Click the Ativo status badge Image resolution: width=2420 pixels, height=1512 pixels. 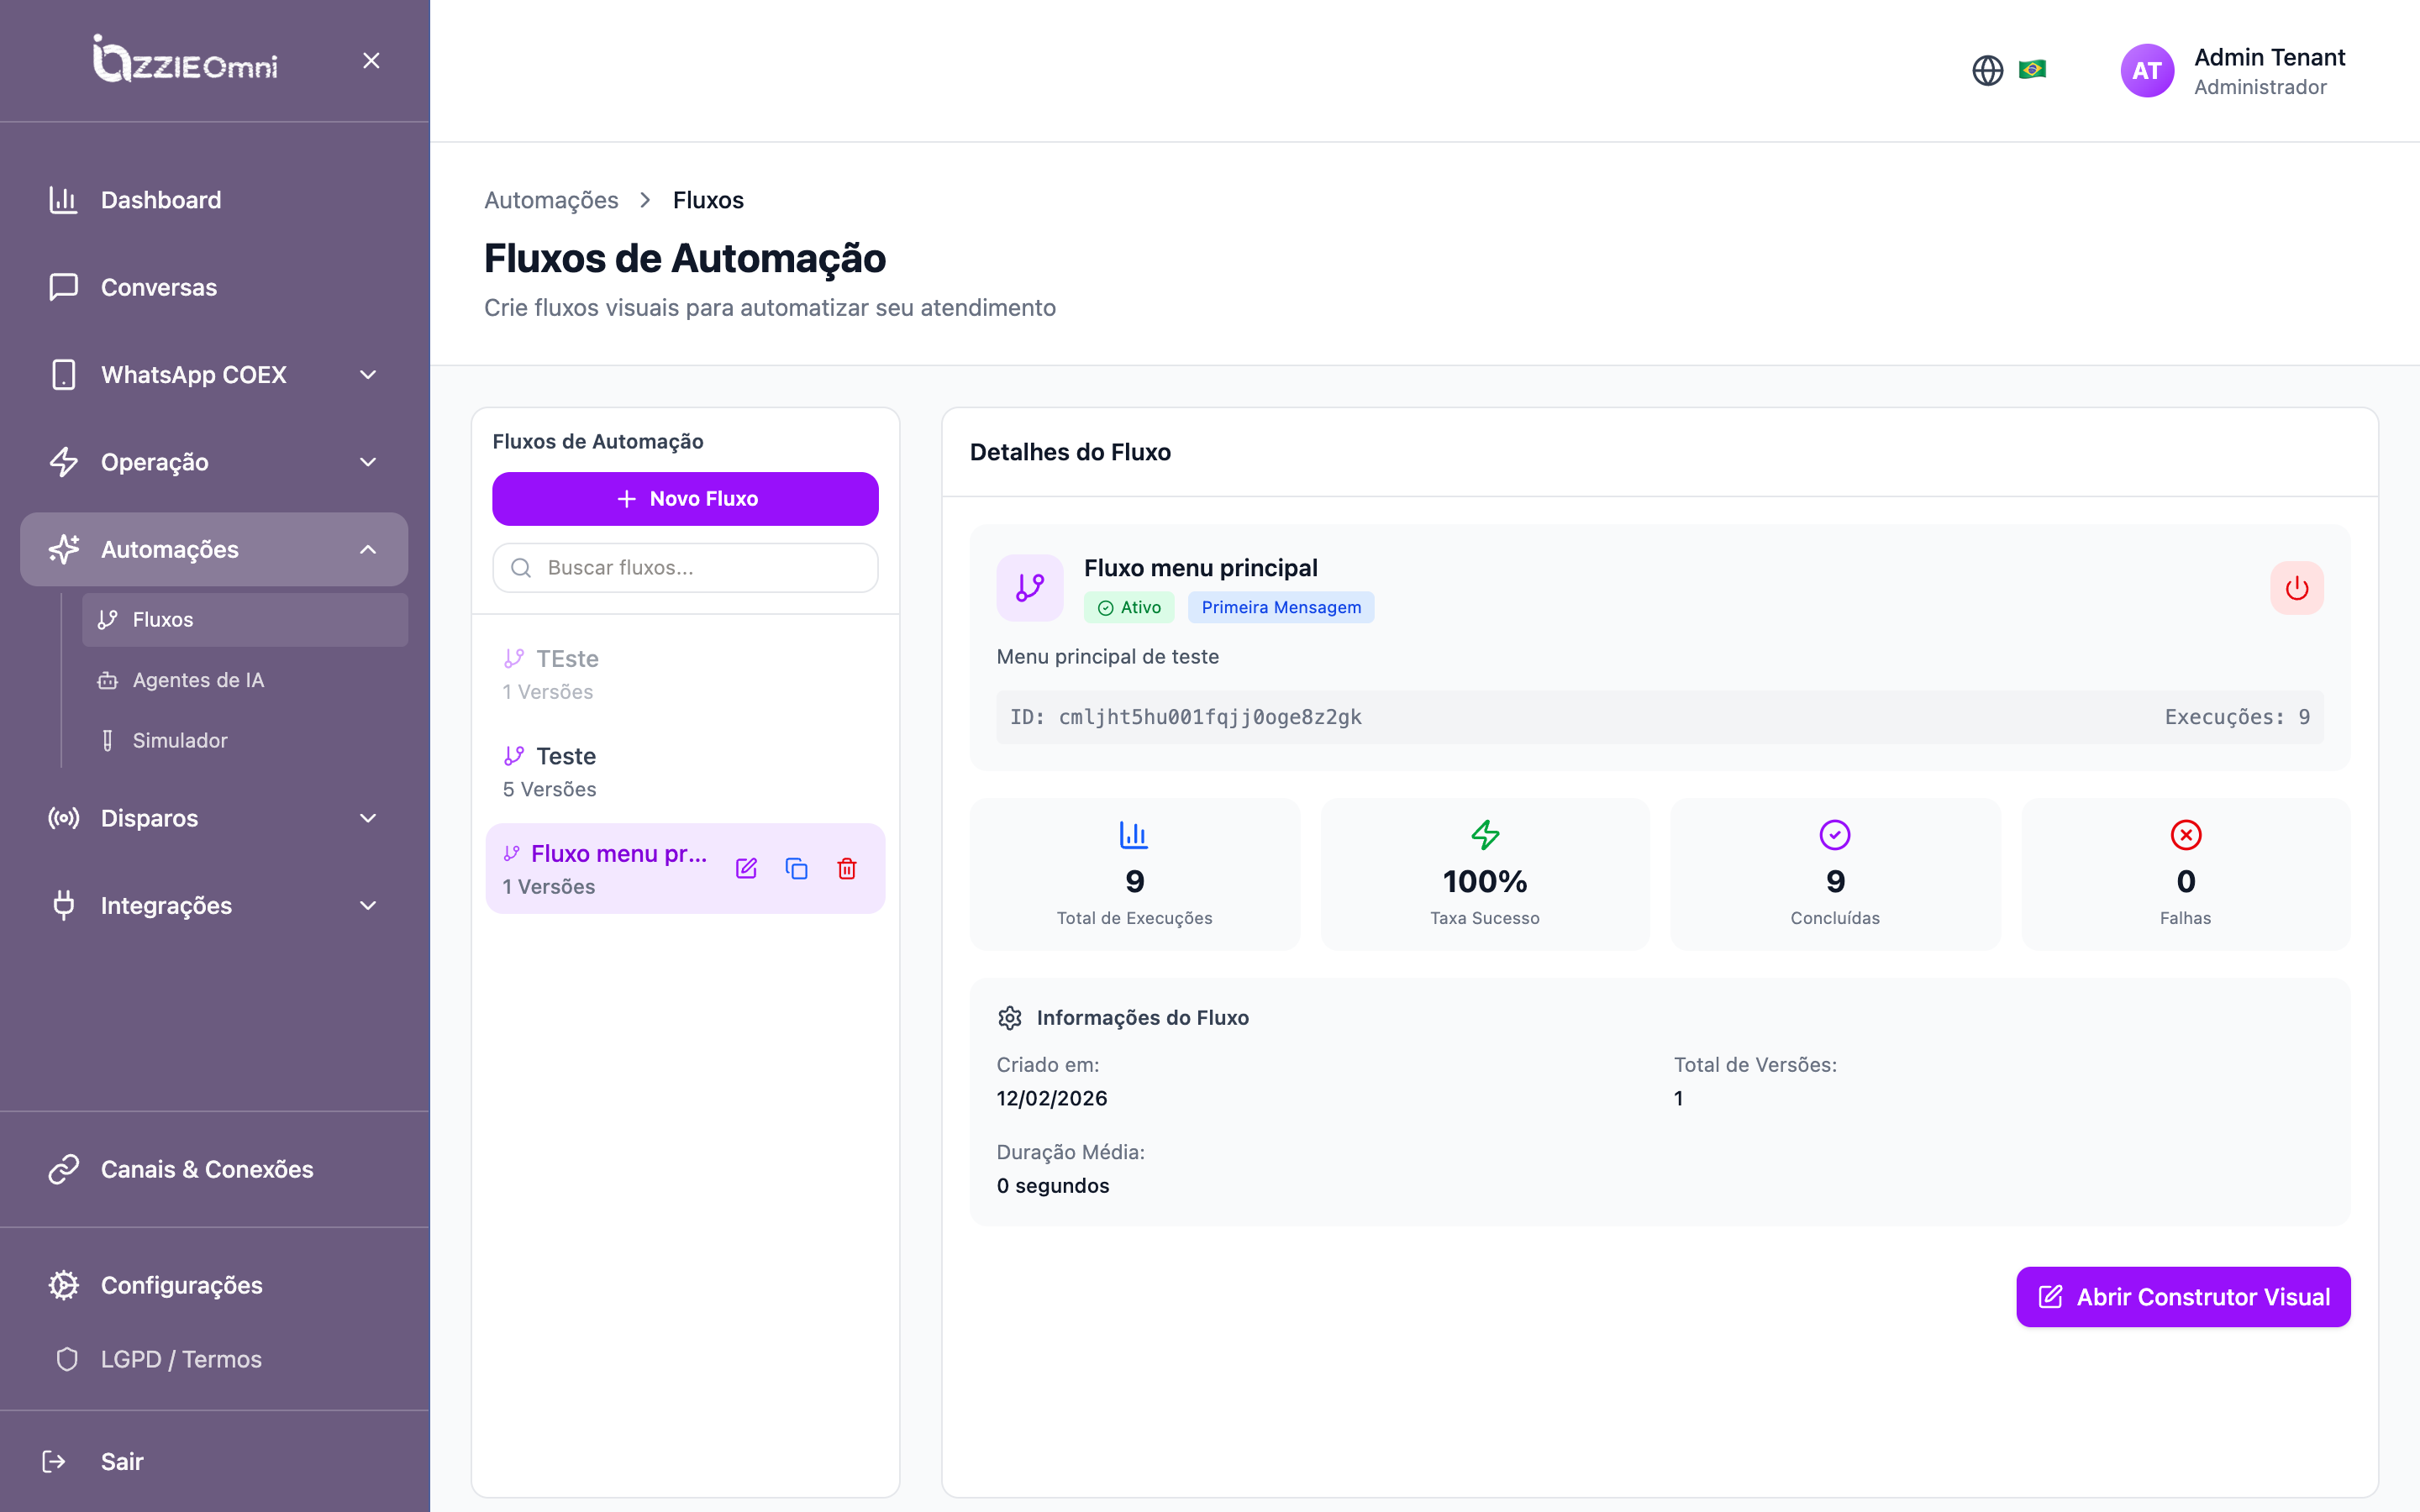[x=1129, y=607]
